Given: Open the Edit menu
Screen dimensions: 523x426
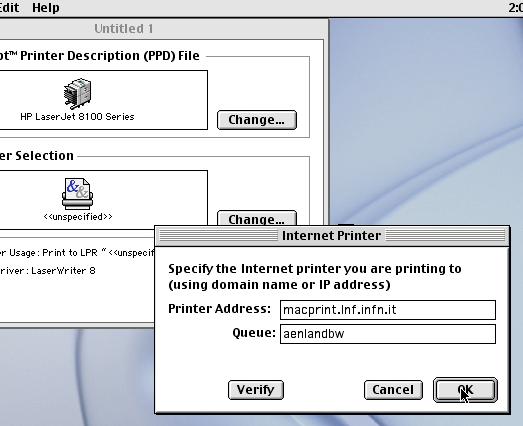Looking at the screenshot, I should pos(9,7).
